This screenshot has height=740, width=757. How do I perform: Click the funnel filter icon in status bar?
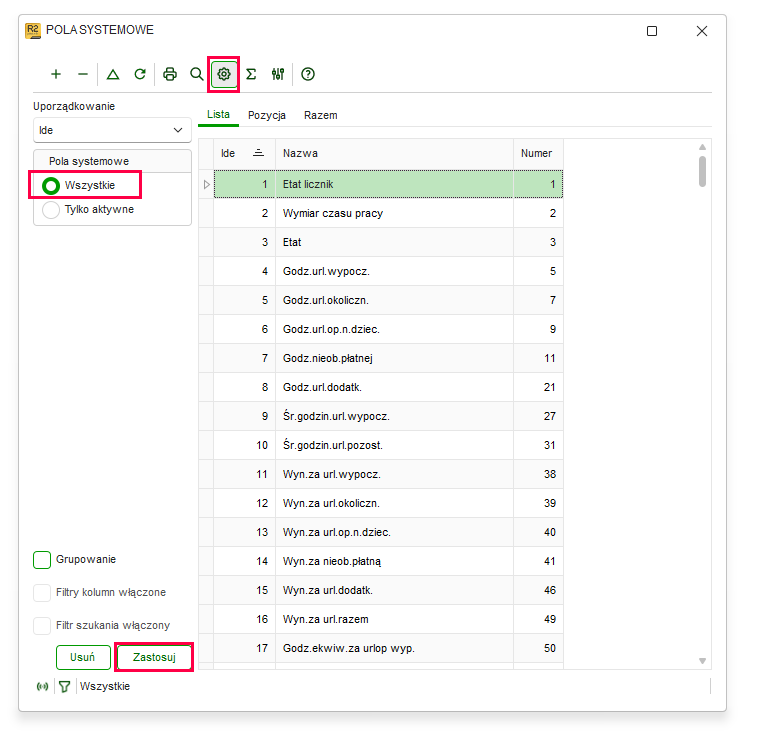[x=65, y=686]
